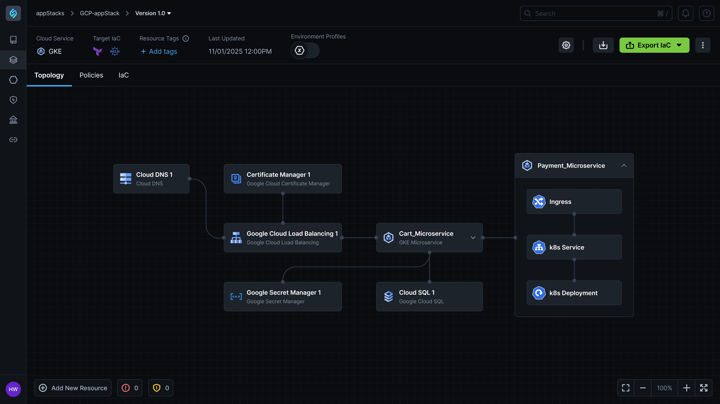Select the k8s Service node

coord(574,247)
